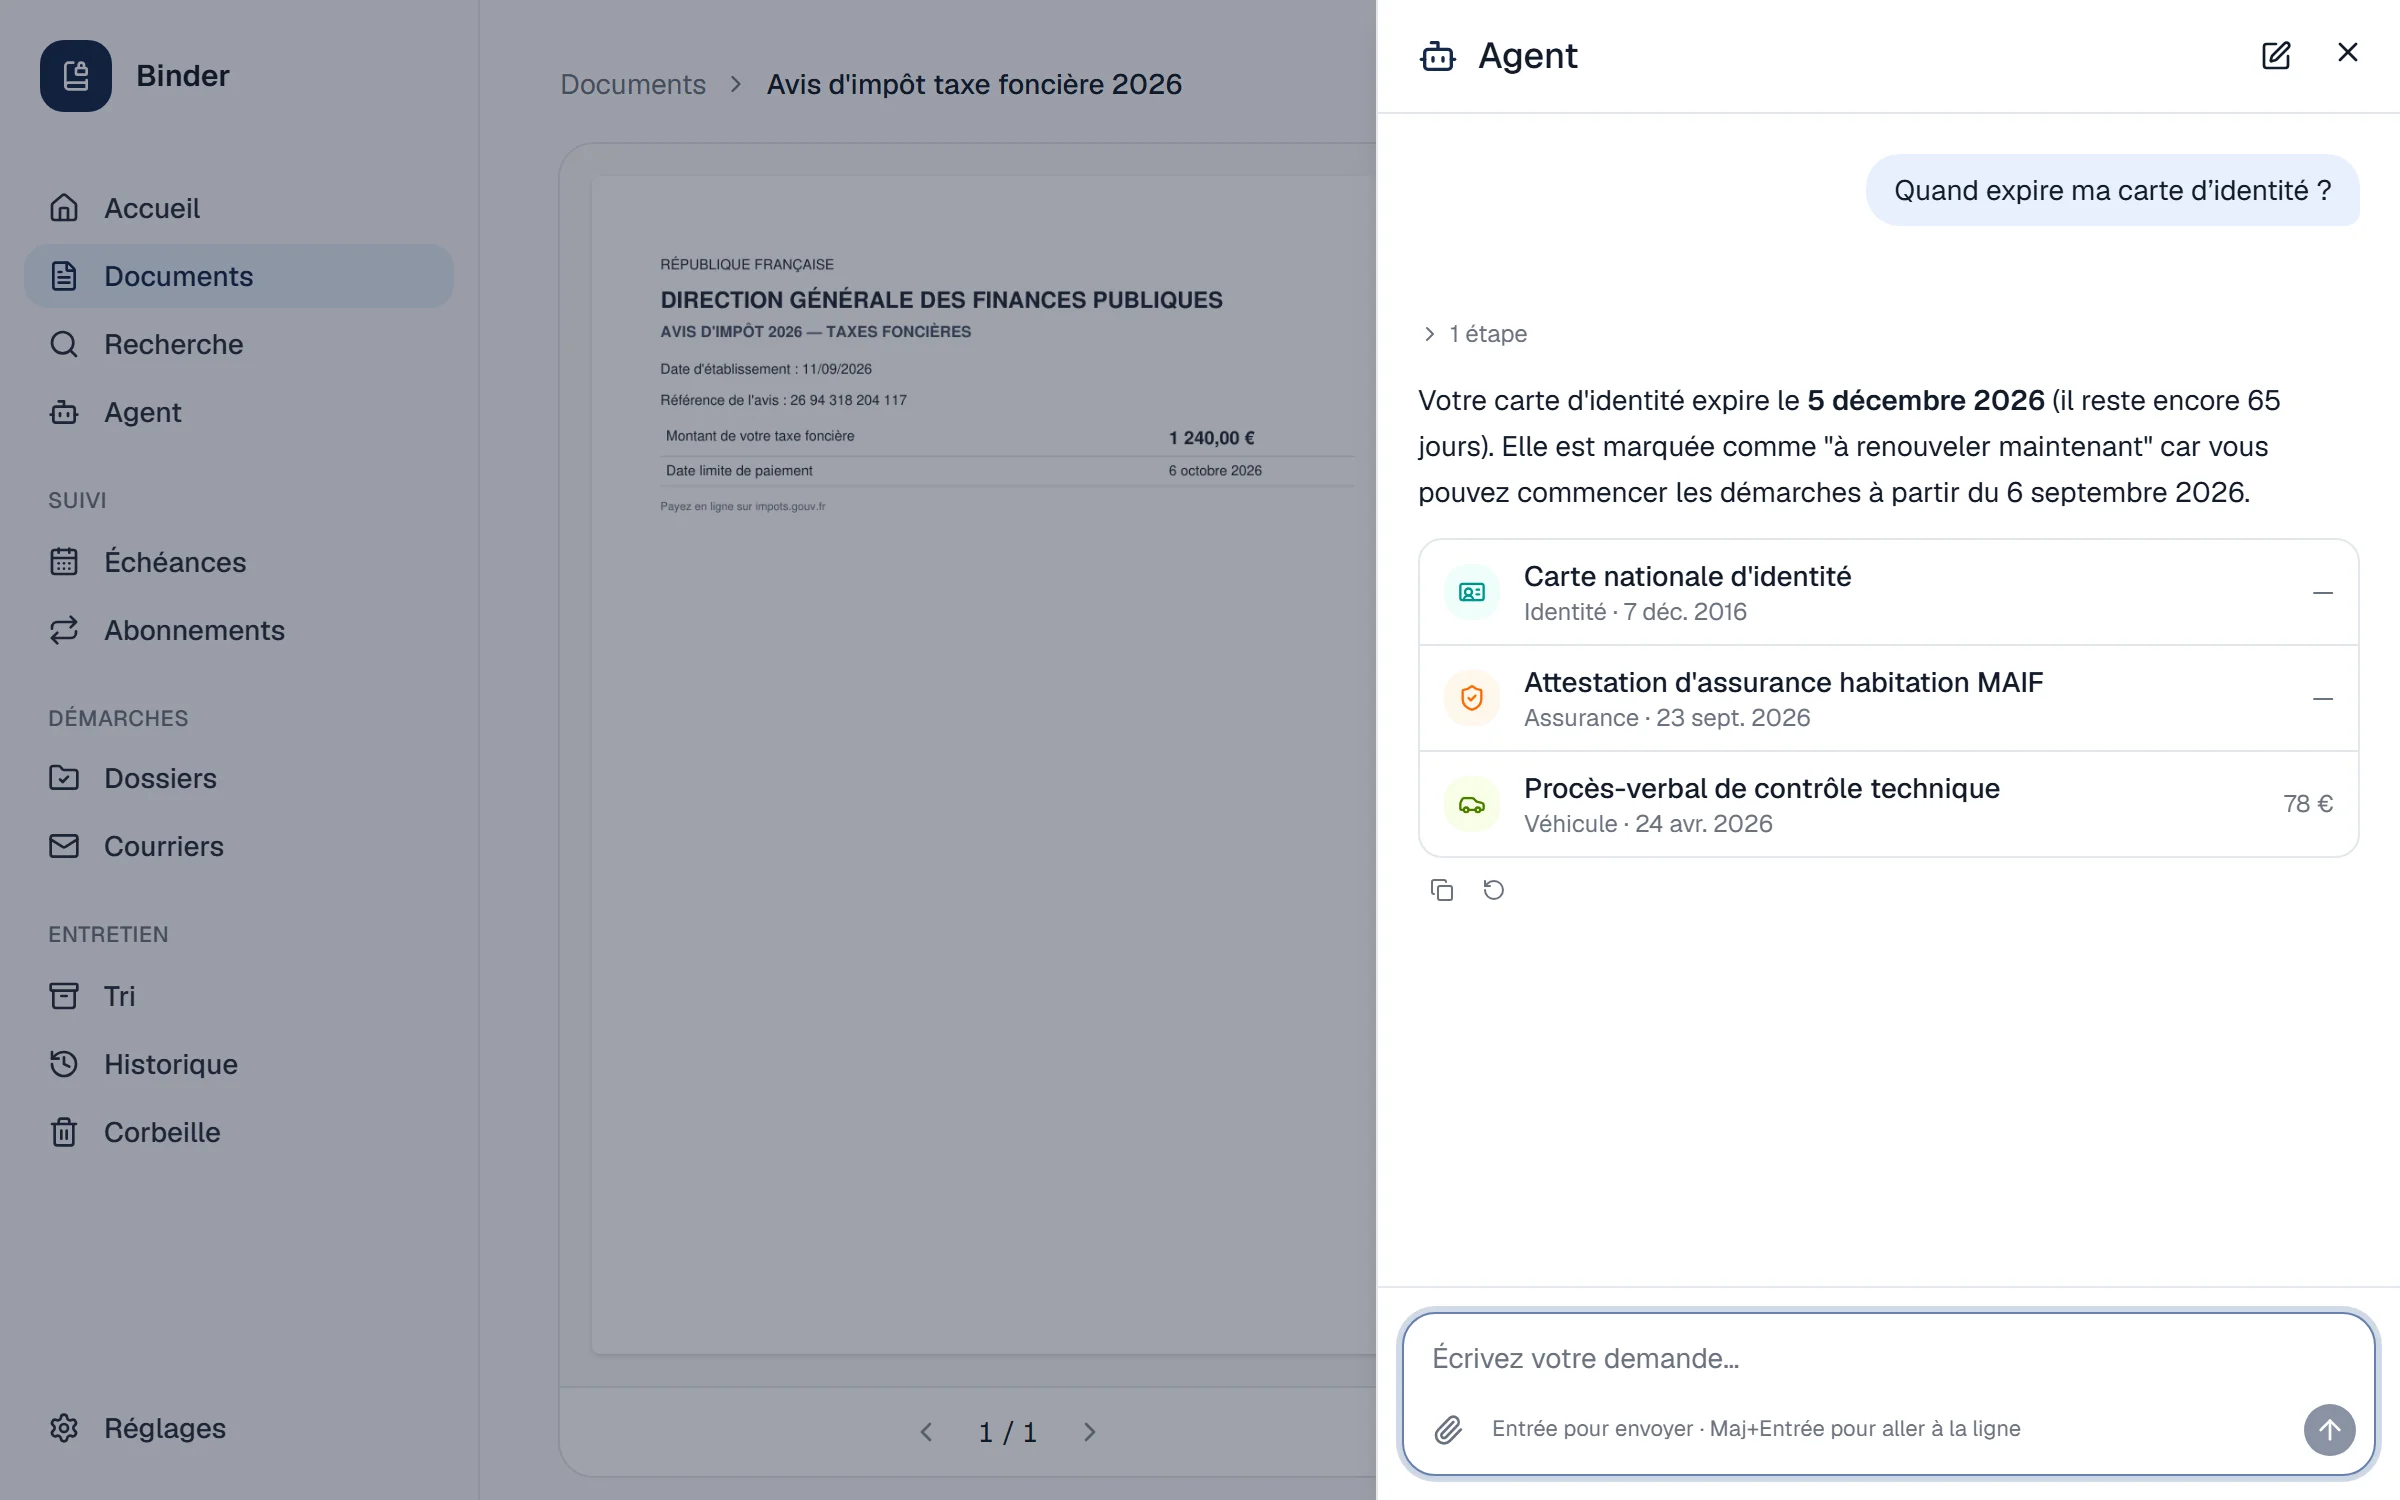Open the Tri archive section
The image size is (2400, 1500).
(238, 996)
